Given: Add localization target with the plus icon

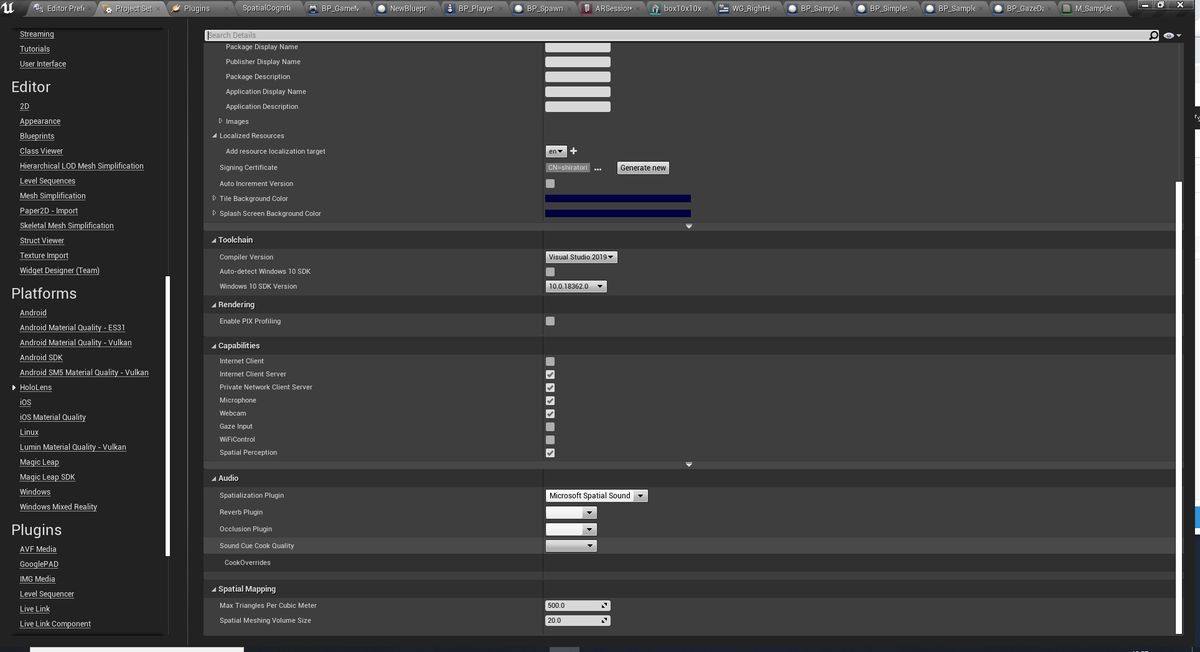Looking at the screenshot, I should click(573, 151).
